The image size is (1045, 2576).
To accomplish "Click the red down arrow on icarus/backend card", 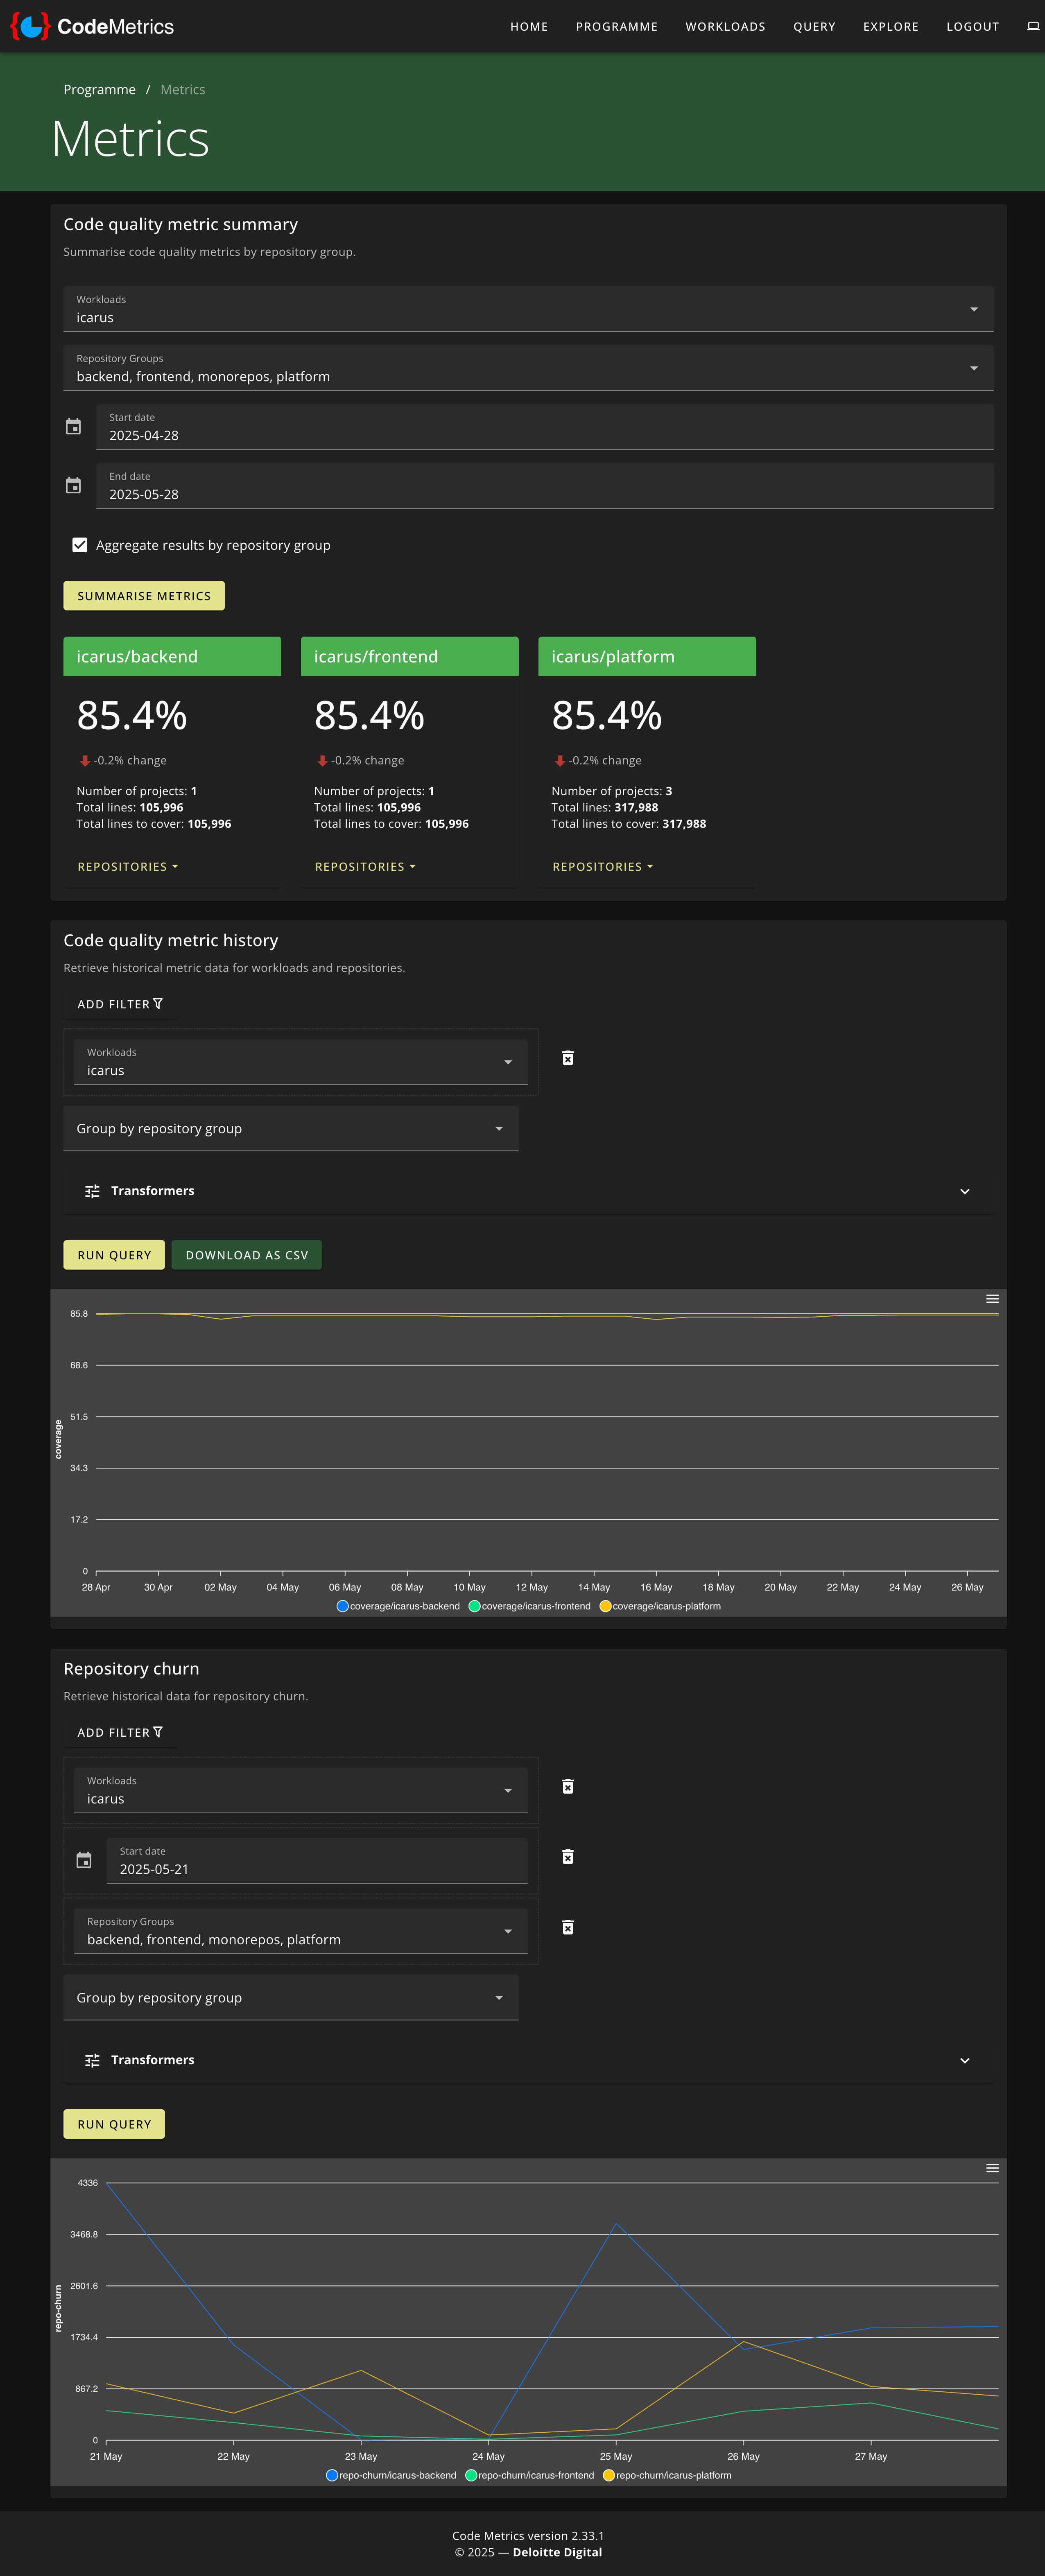I will click(85, 761).
